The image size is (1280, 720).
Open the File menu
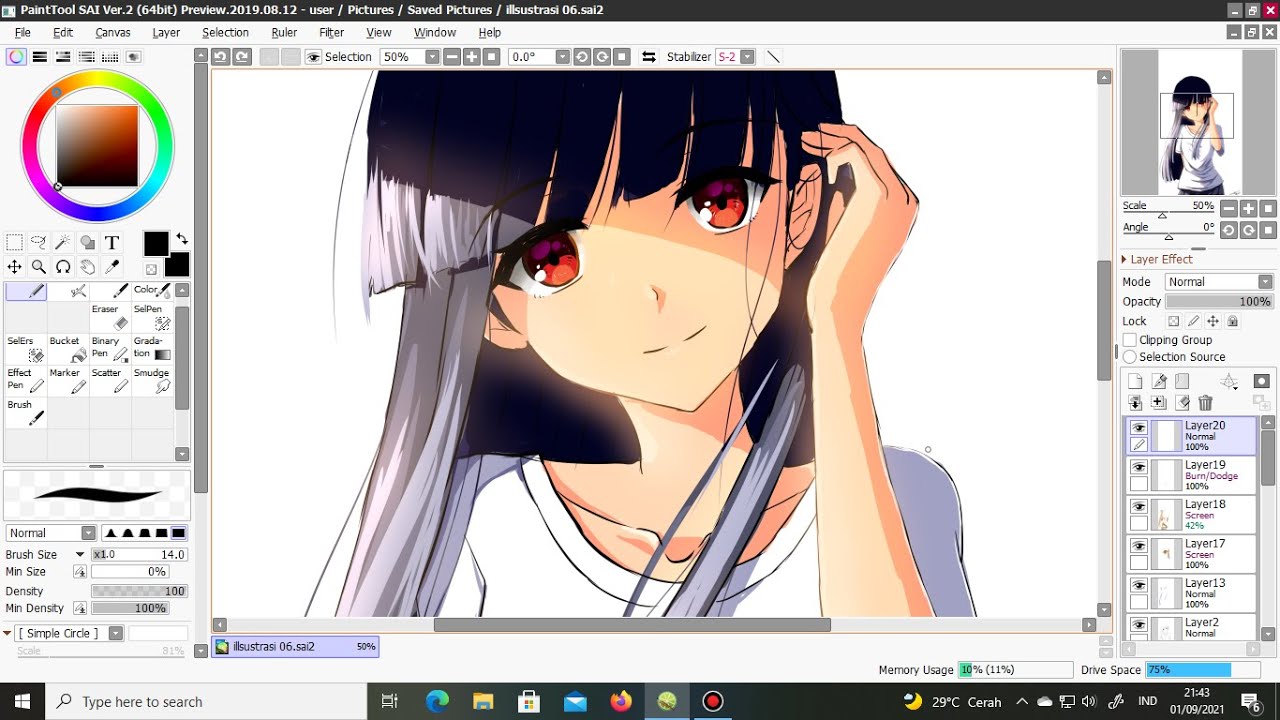click(22, 32)
